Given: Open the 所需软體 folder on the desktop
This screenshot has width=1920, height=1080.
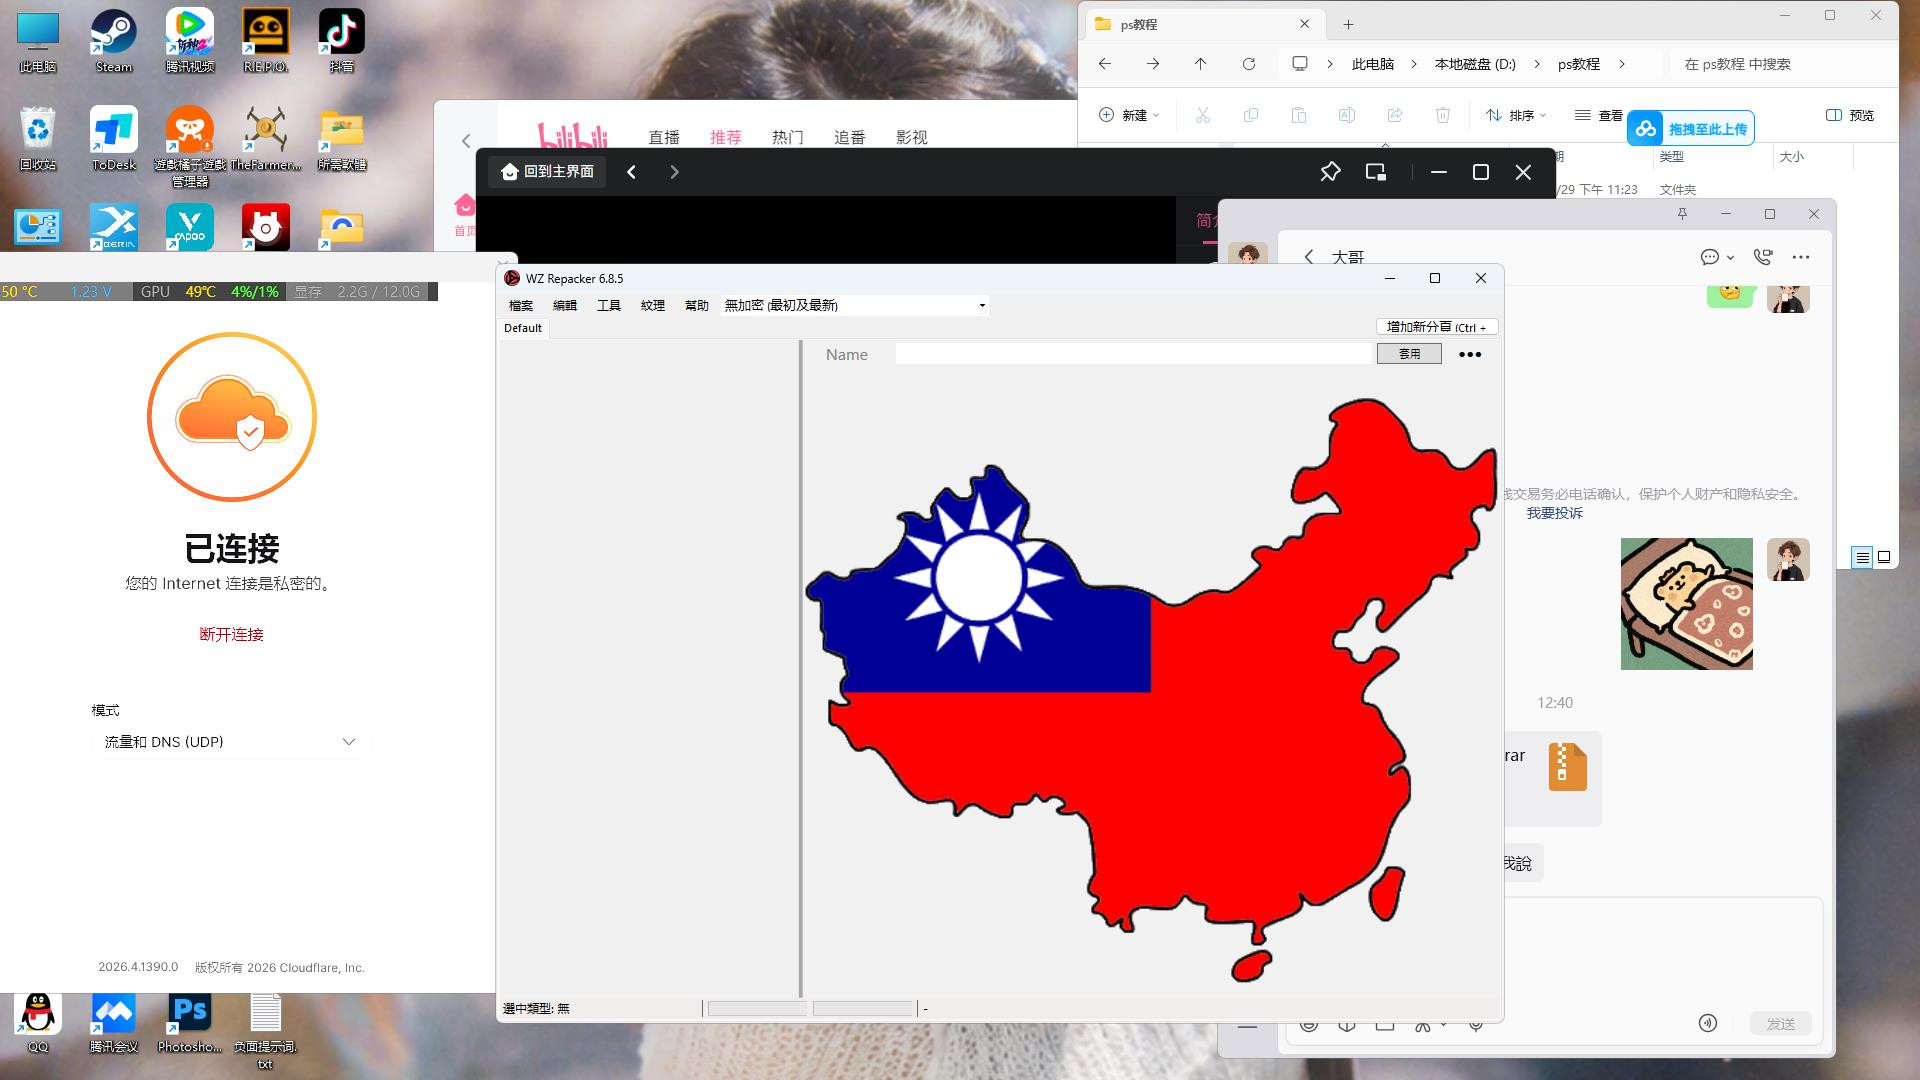Looking at the screenshot, I should coord(342,138).
